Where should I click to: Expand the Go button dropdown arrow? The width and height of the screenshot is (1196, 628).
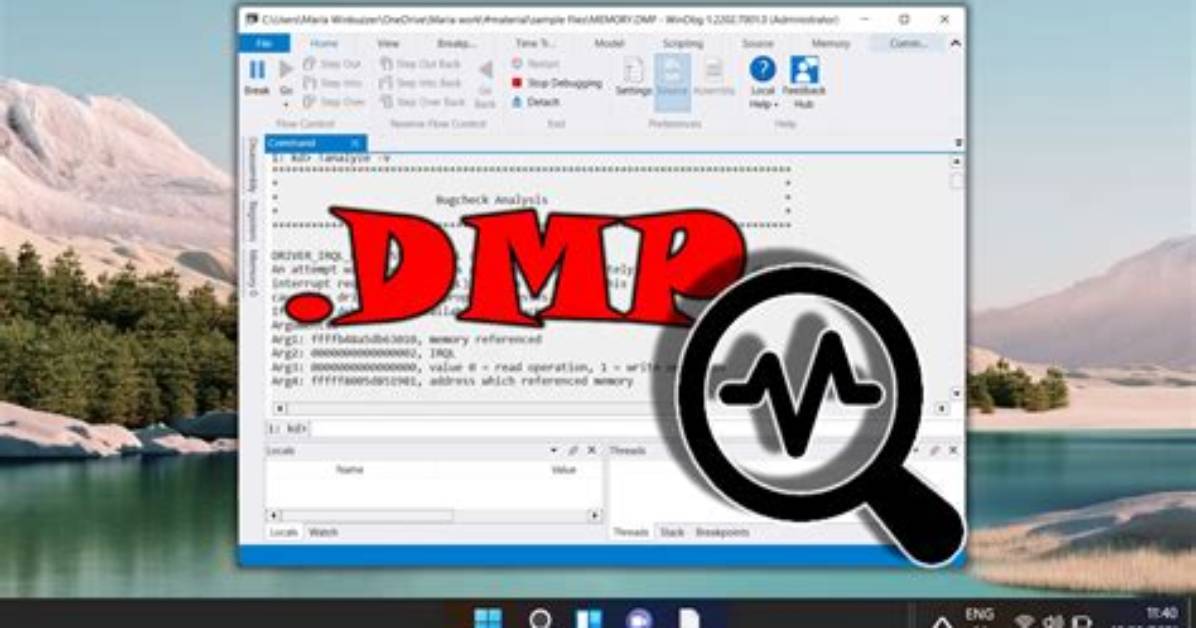pyautogui.click(x=286, y=104)
